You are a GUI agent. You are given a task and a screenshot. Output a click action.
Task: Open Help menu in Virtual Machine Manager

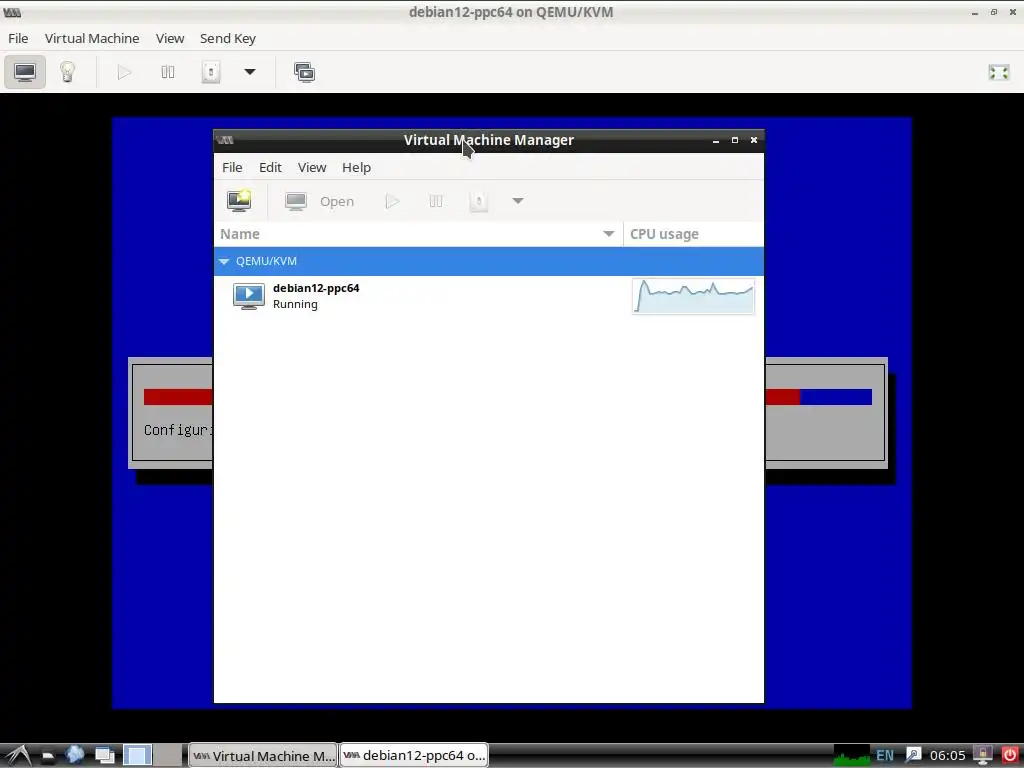point(357,167)
